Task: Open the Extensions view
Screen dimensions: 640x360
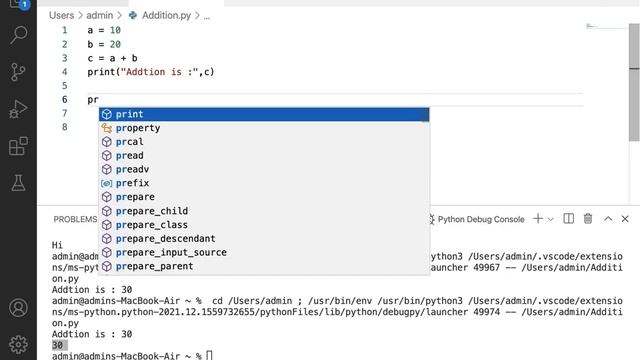Action: [x=18, y=146]
